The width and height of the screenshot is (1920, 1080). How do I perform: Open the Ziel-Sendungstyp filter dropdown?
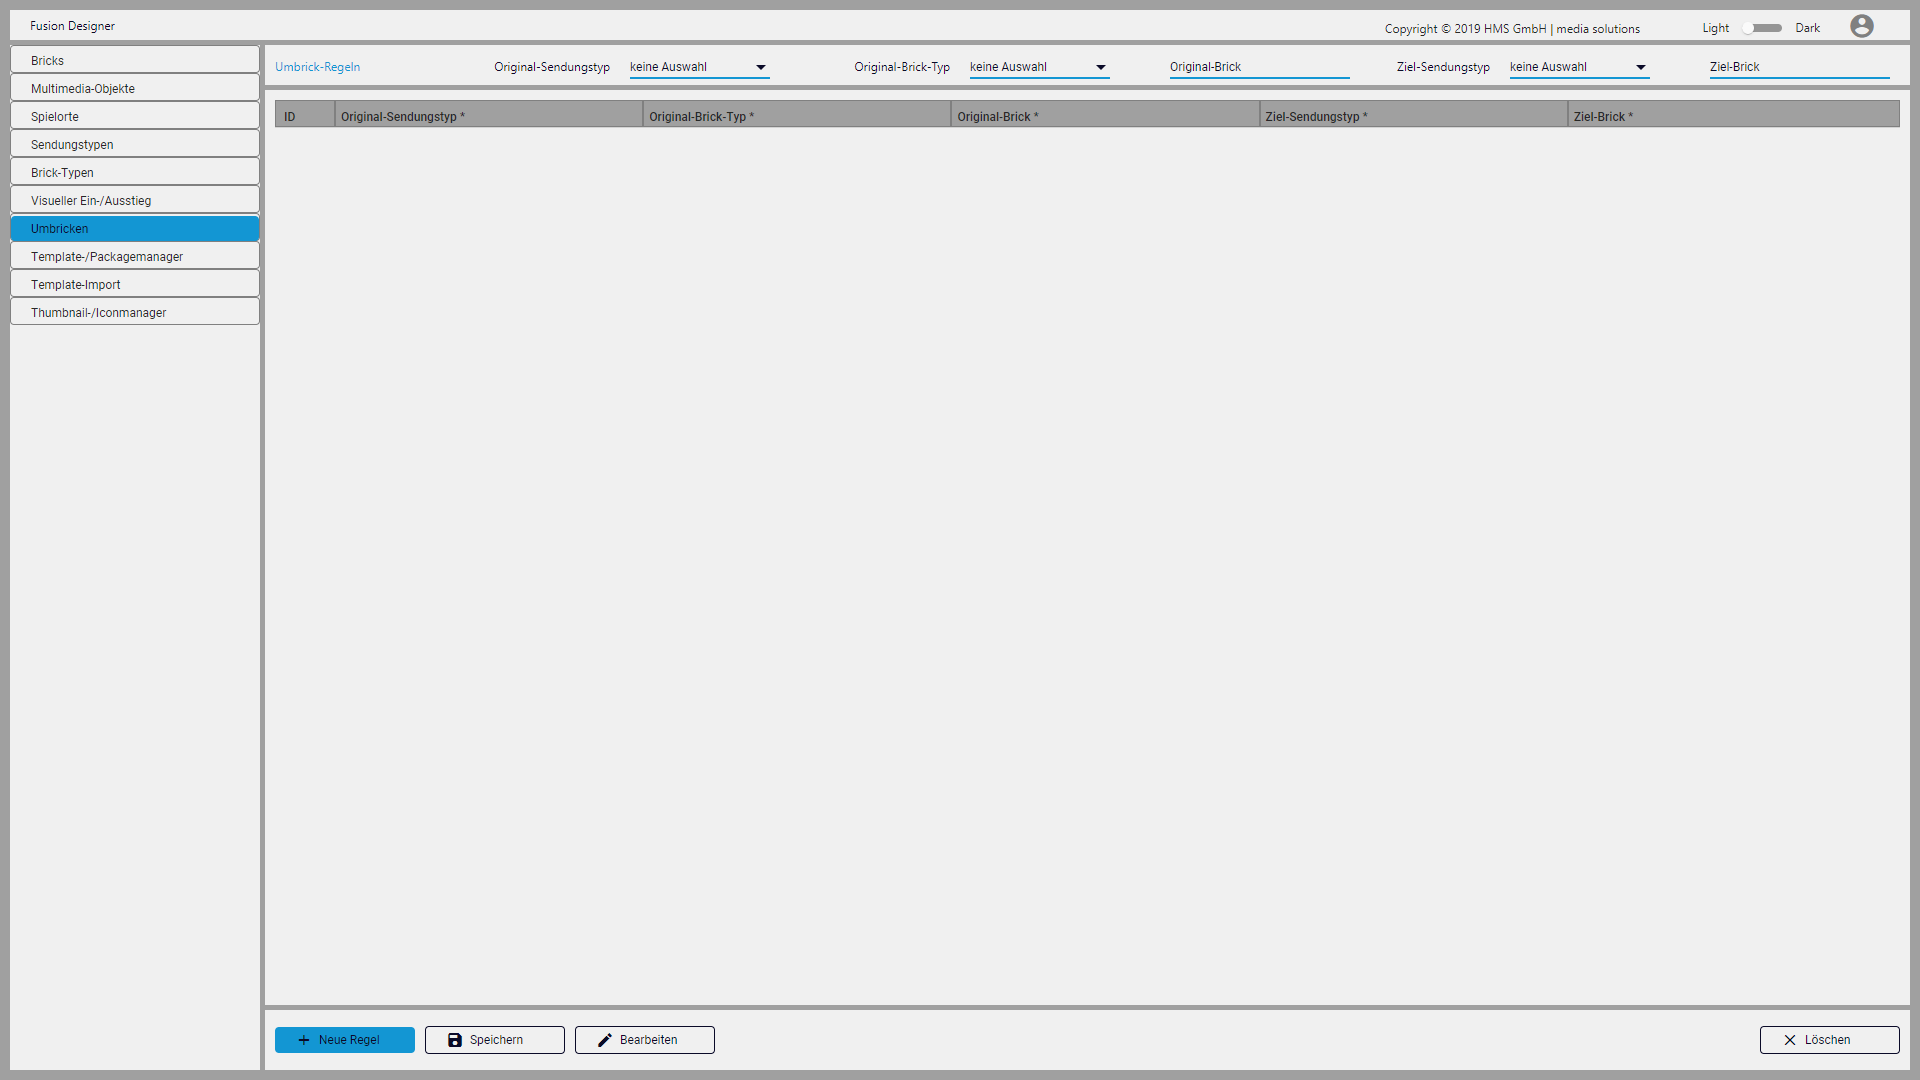click(1579, 67)
